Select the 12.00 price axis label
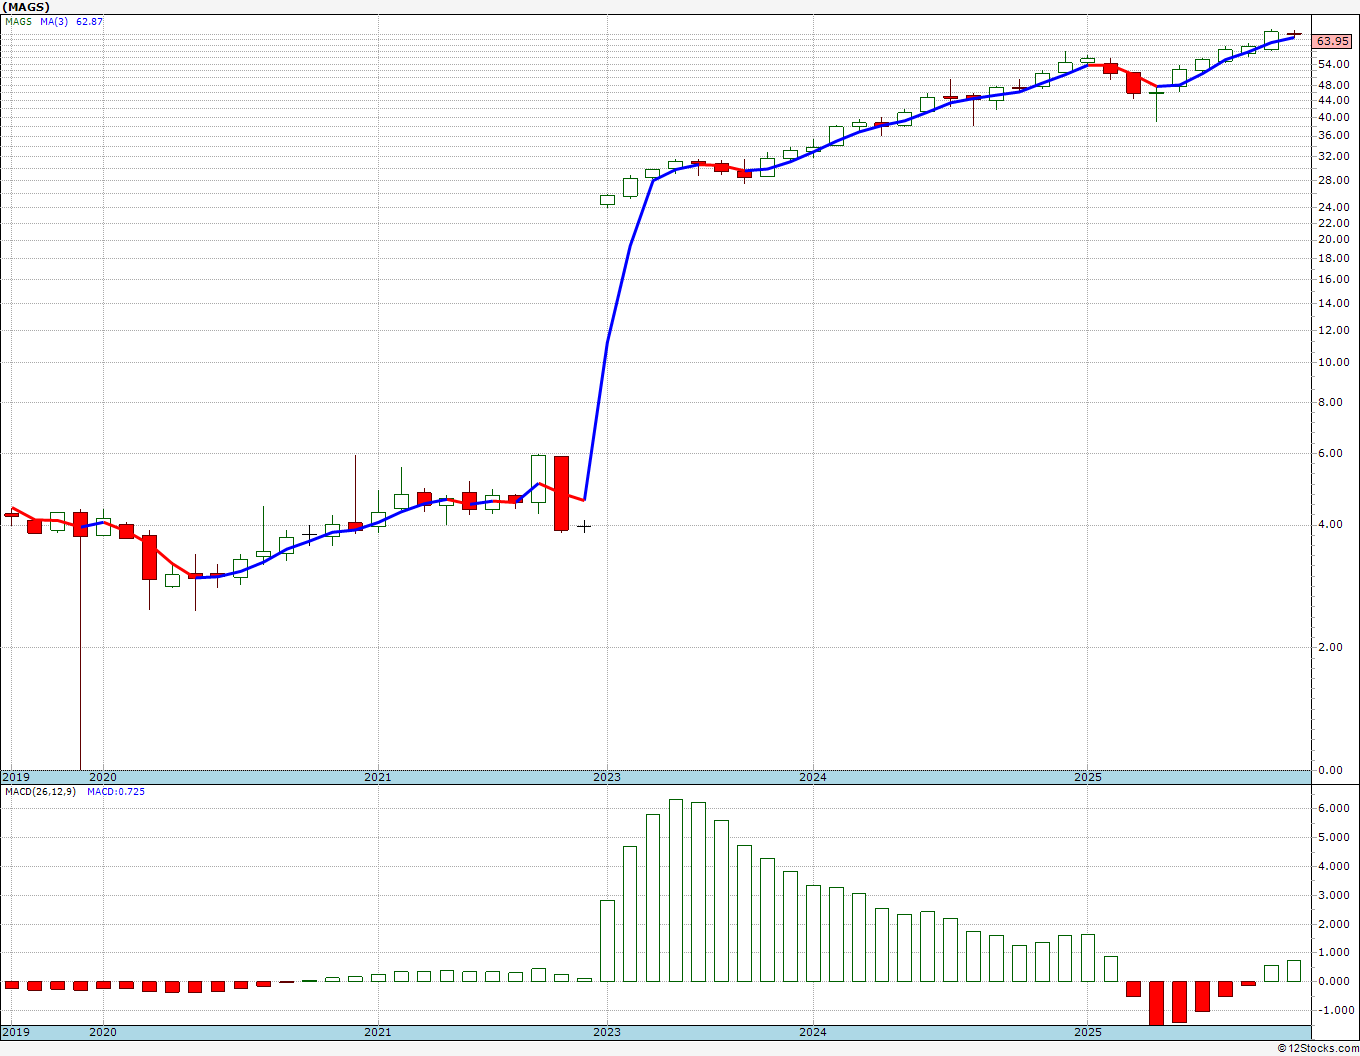 click(1333, 330)
